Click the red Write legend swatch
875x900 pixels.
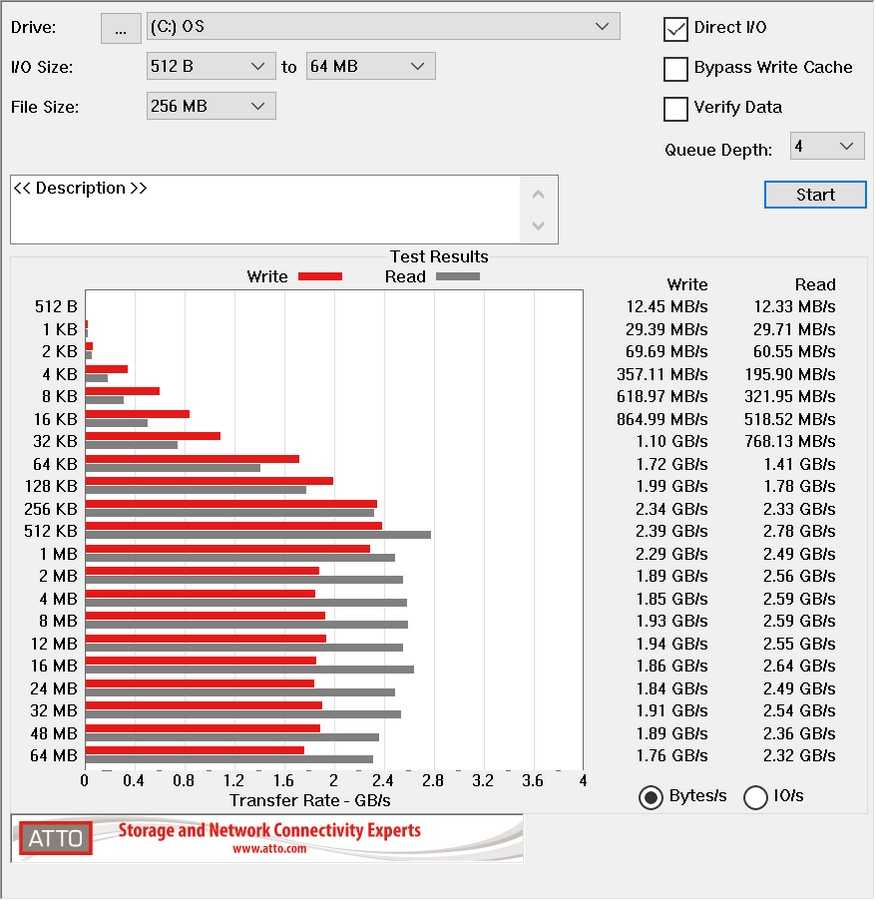point(320,277)
